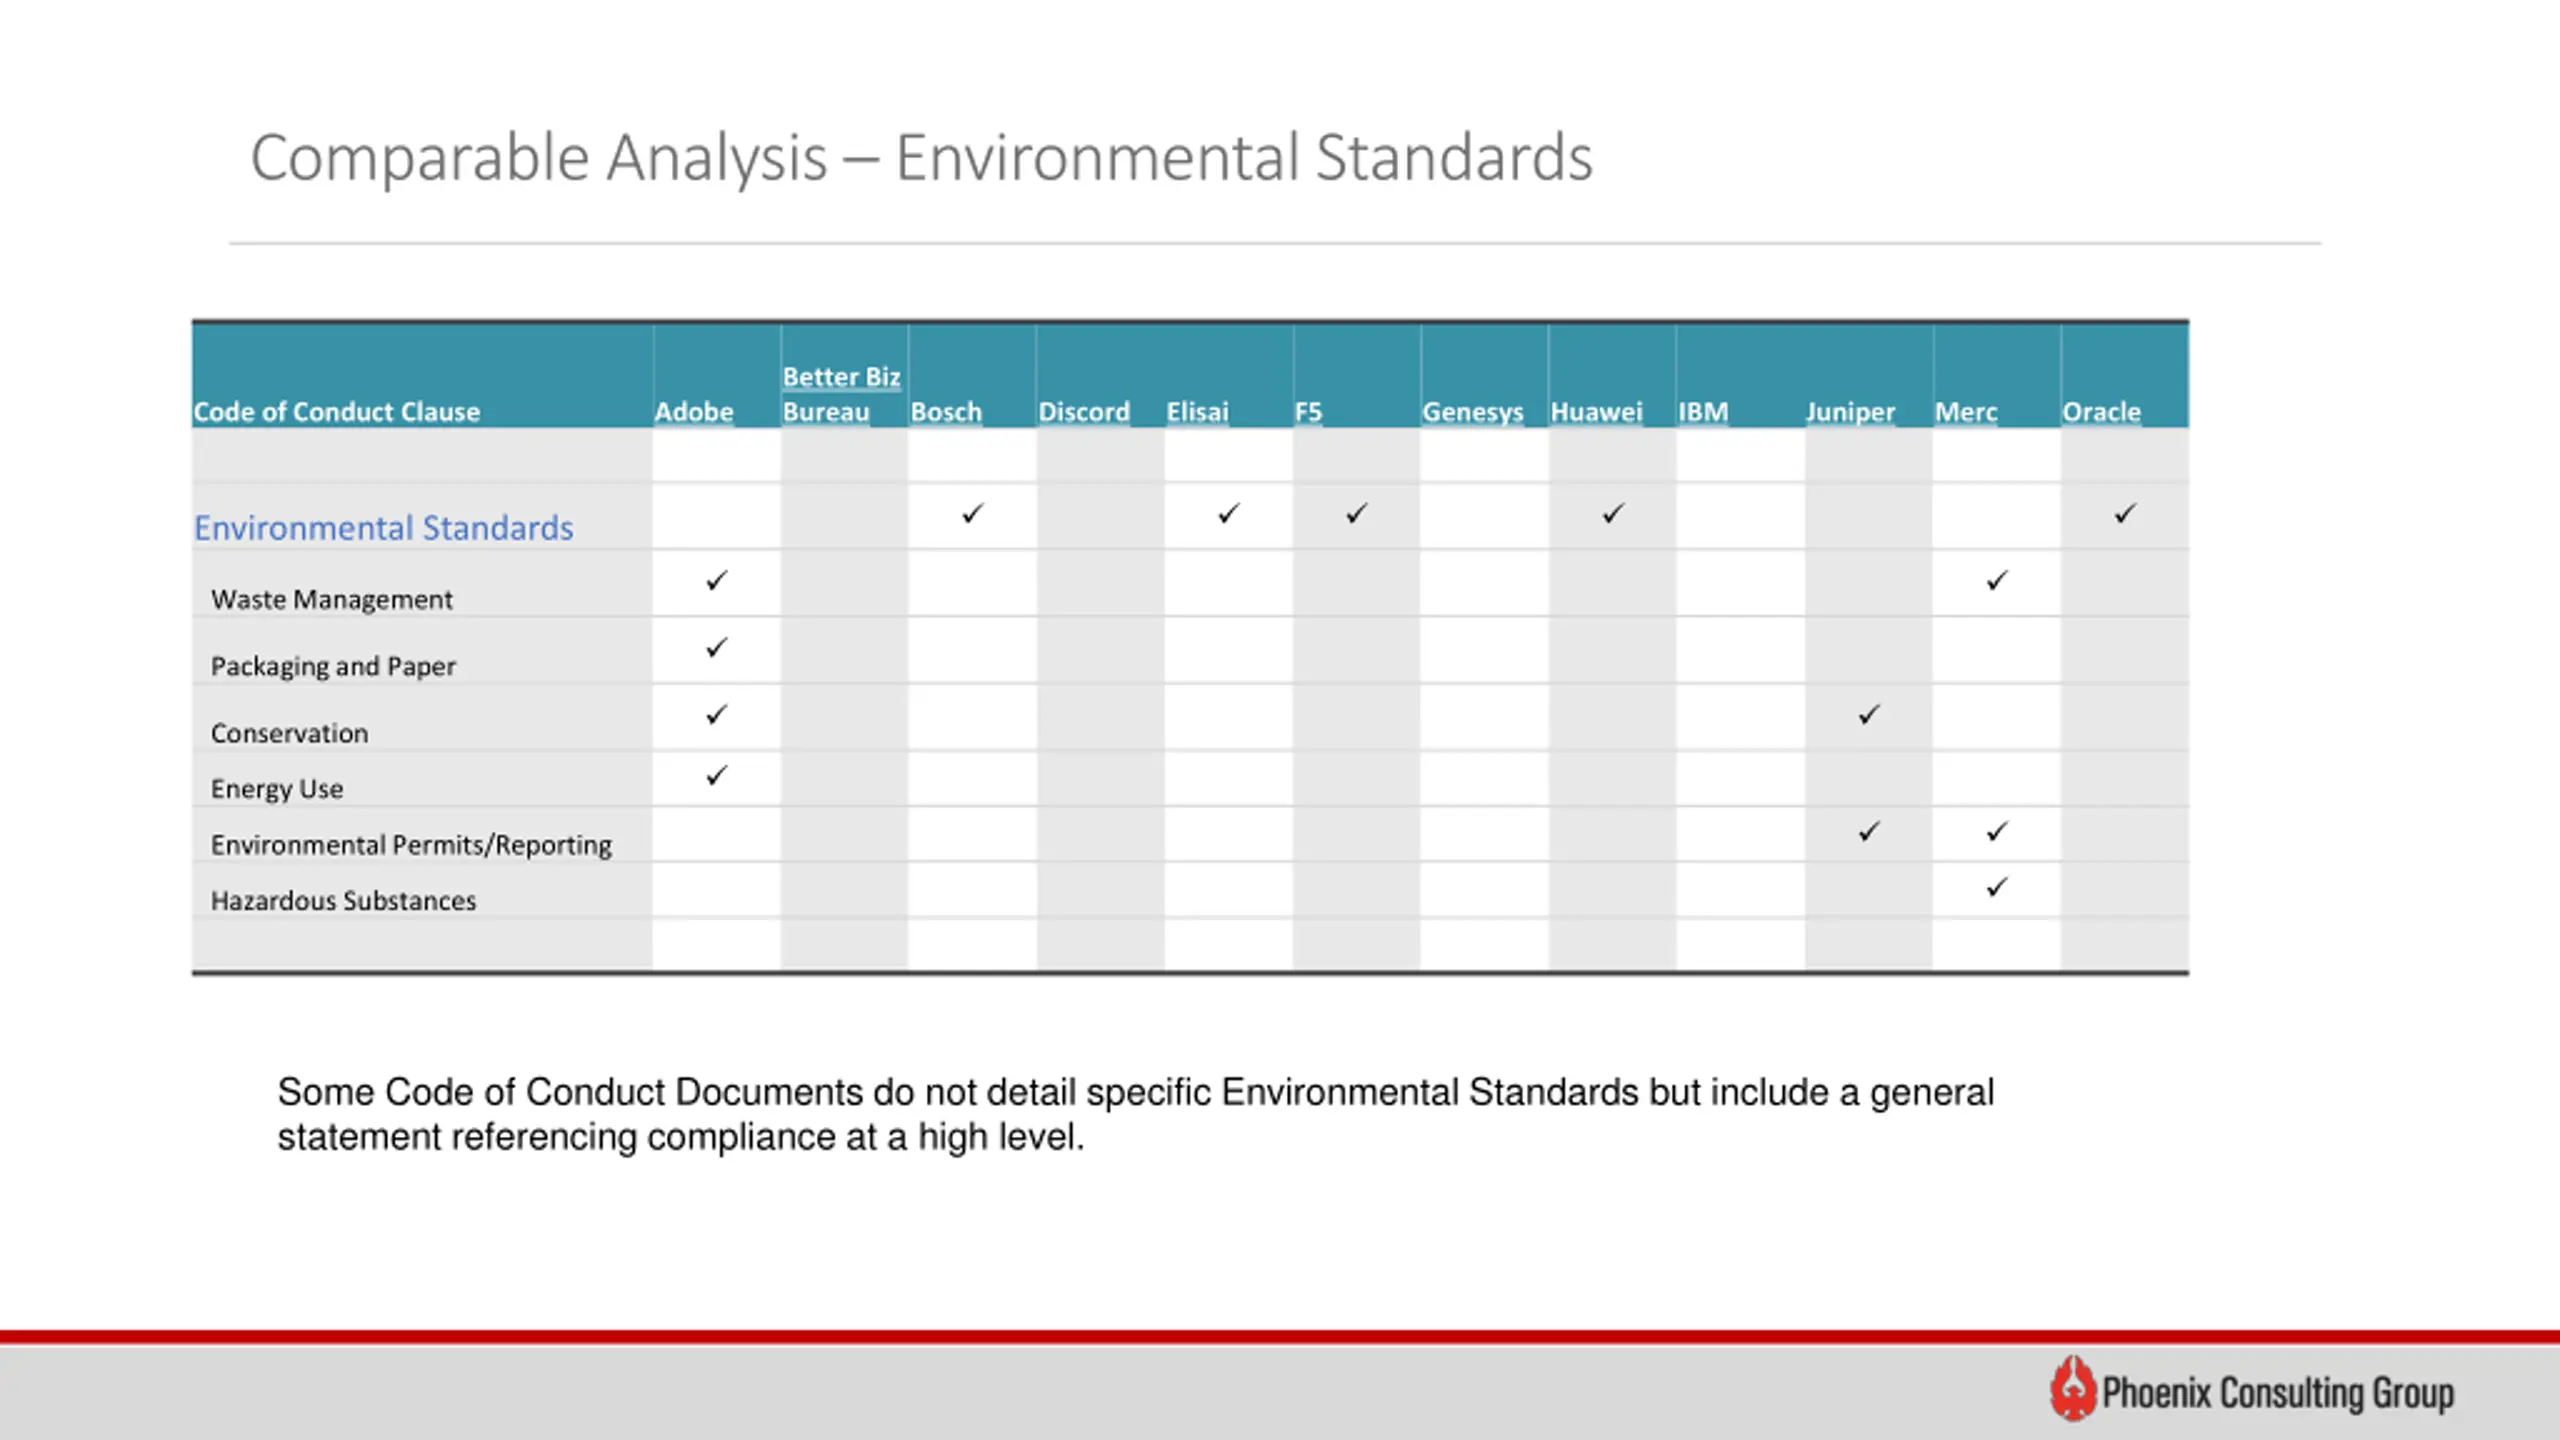Select the 'Oracle' column header
This screenshot has height=1440, width=2560.
2102,412
